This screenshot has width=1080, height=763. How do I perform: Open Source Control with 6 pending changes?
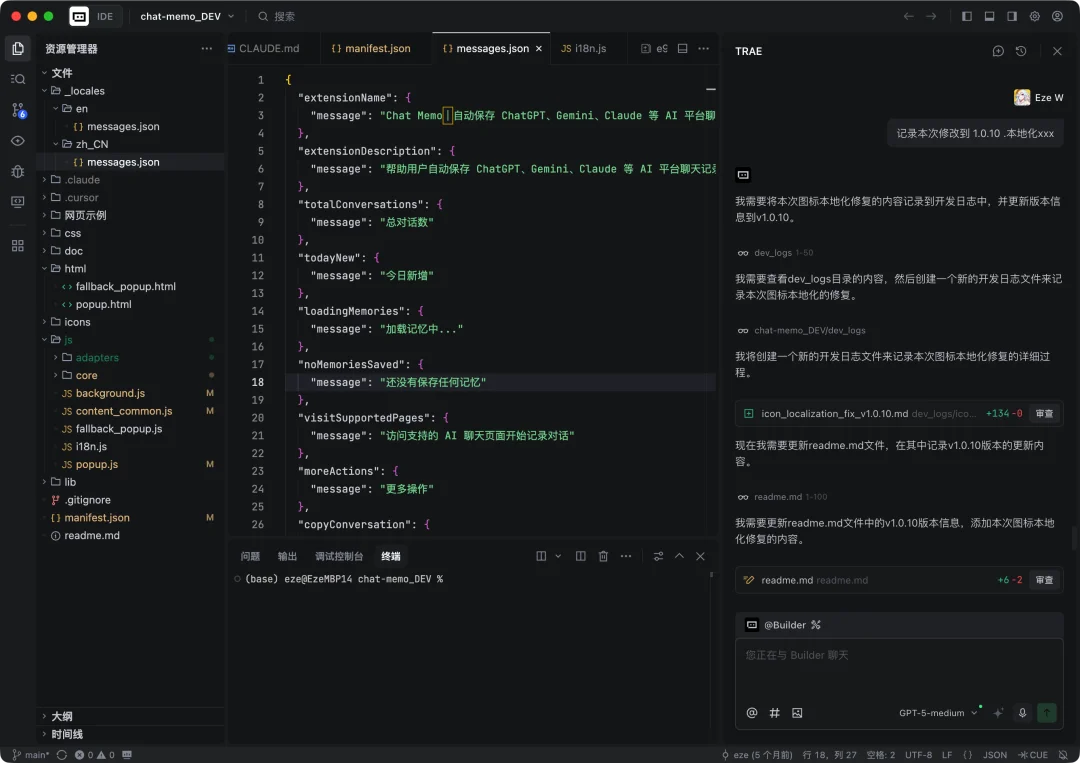[17, 111]
